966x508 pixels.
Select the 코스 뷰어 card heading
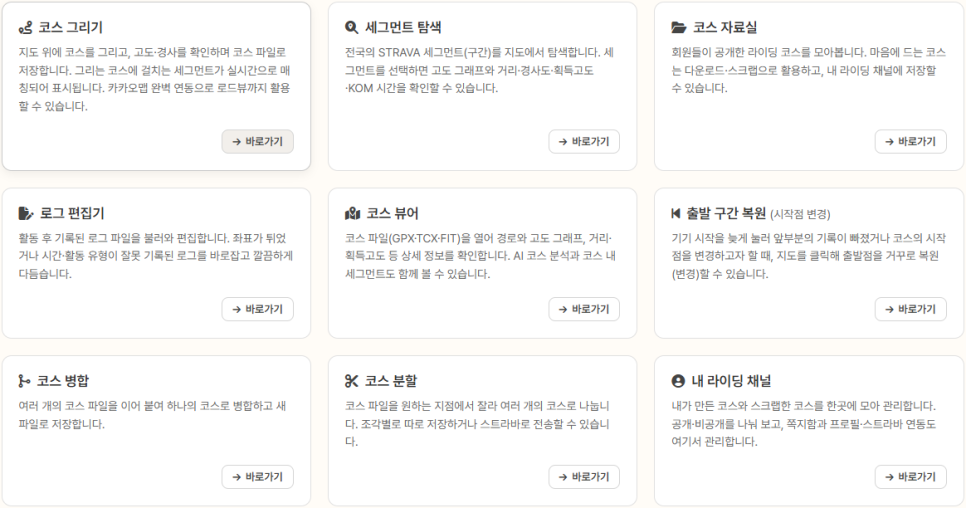(392, 214)
